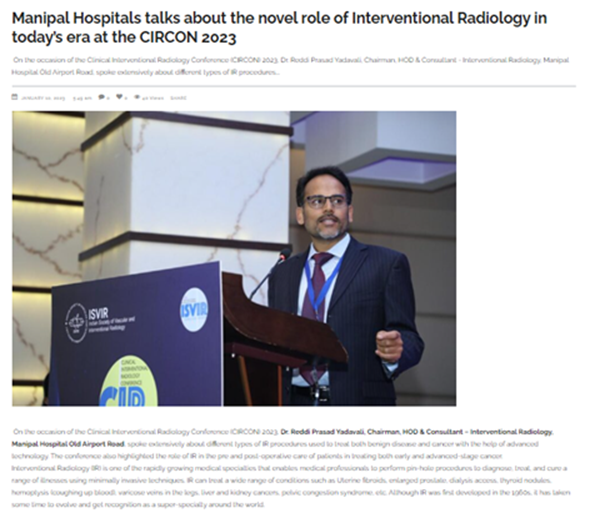Click the views count text
The image size is (590, 513).
pyautogui.click(x=153, y=98)
